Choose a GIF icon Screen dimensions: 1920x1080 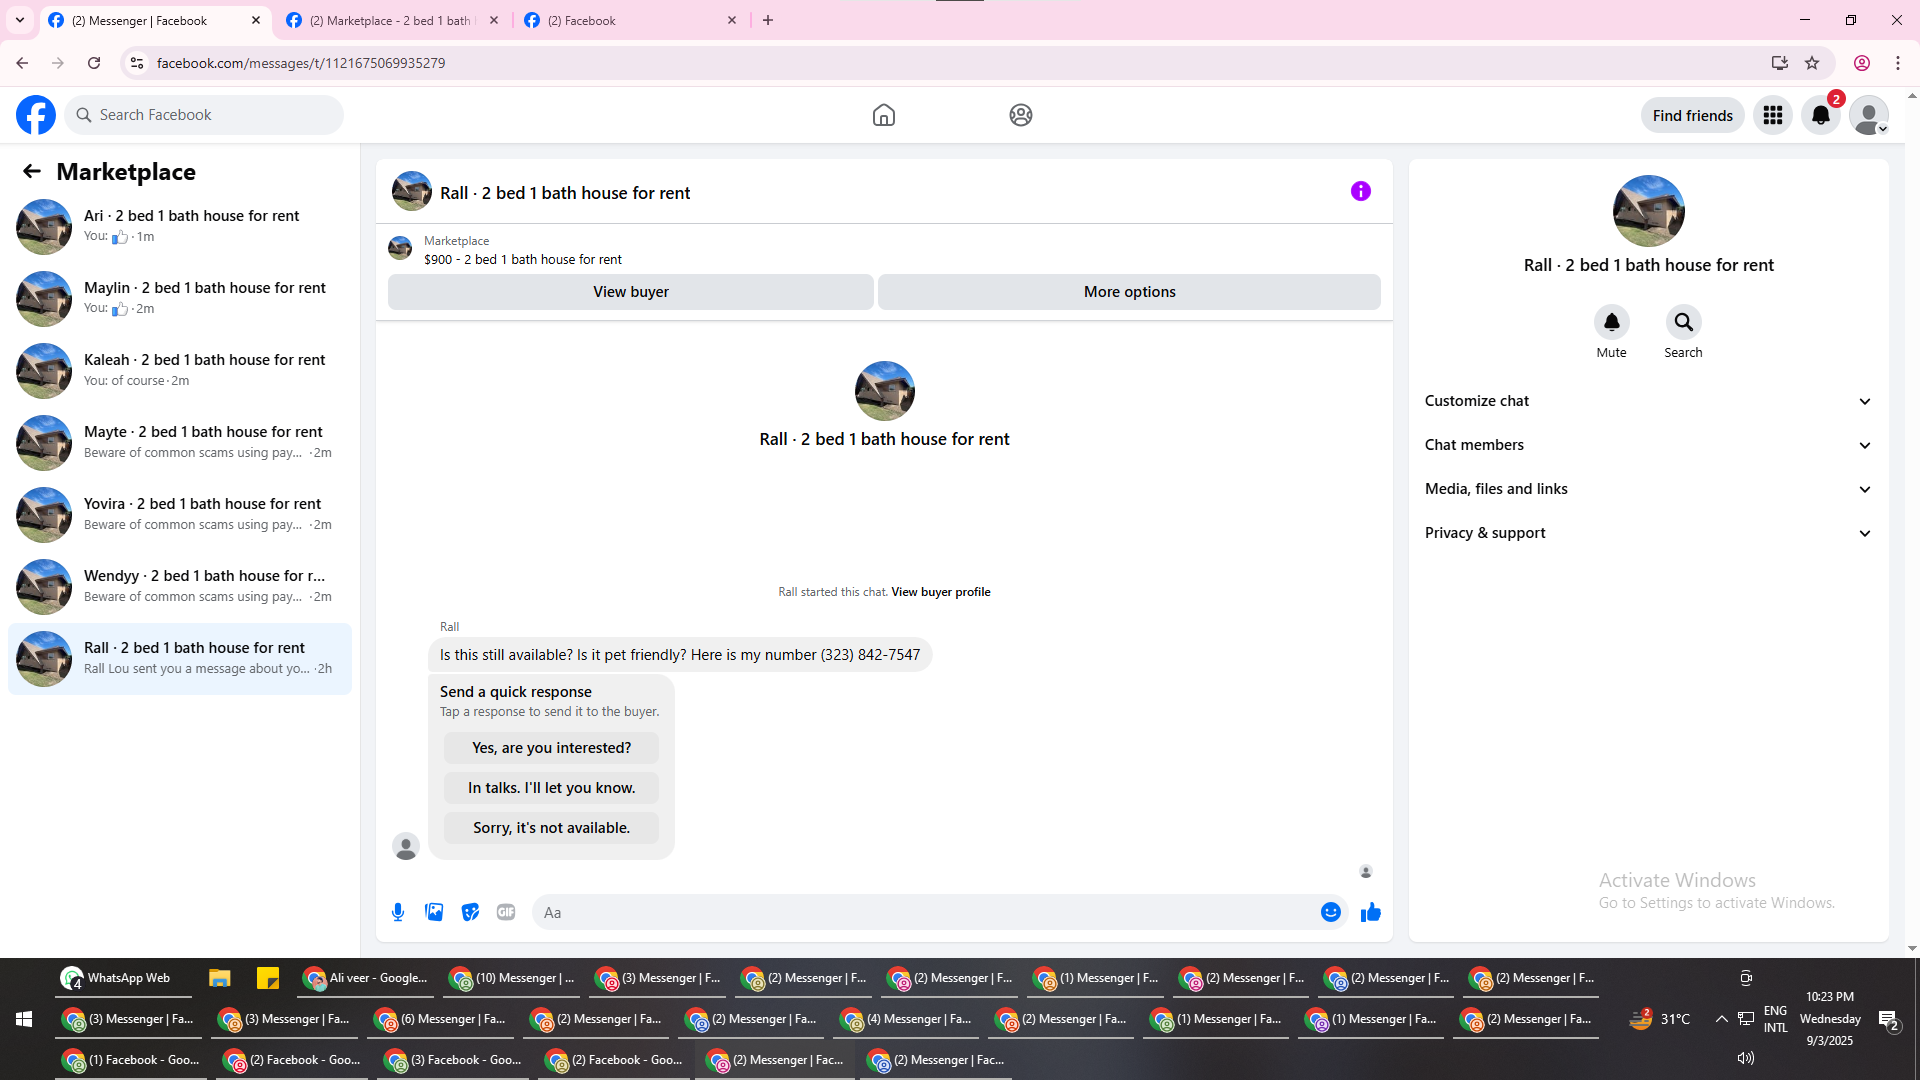coord(506,912)
